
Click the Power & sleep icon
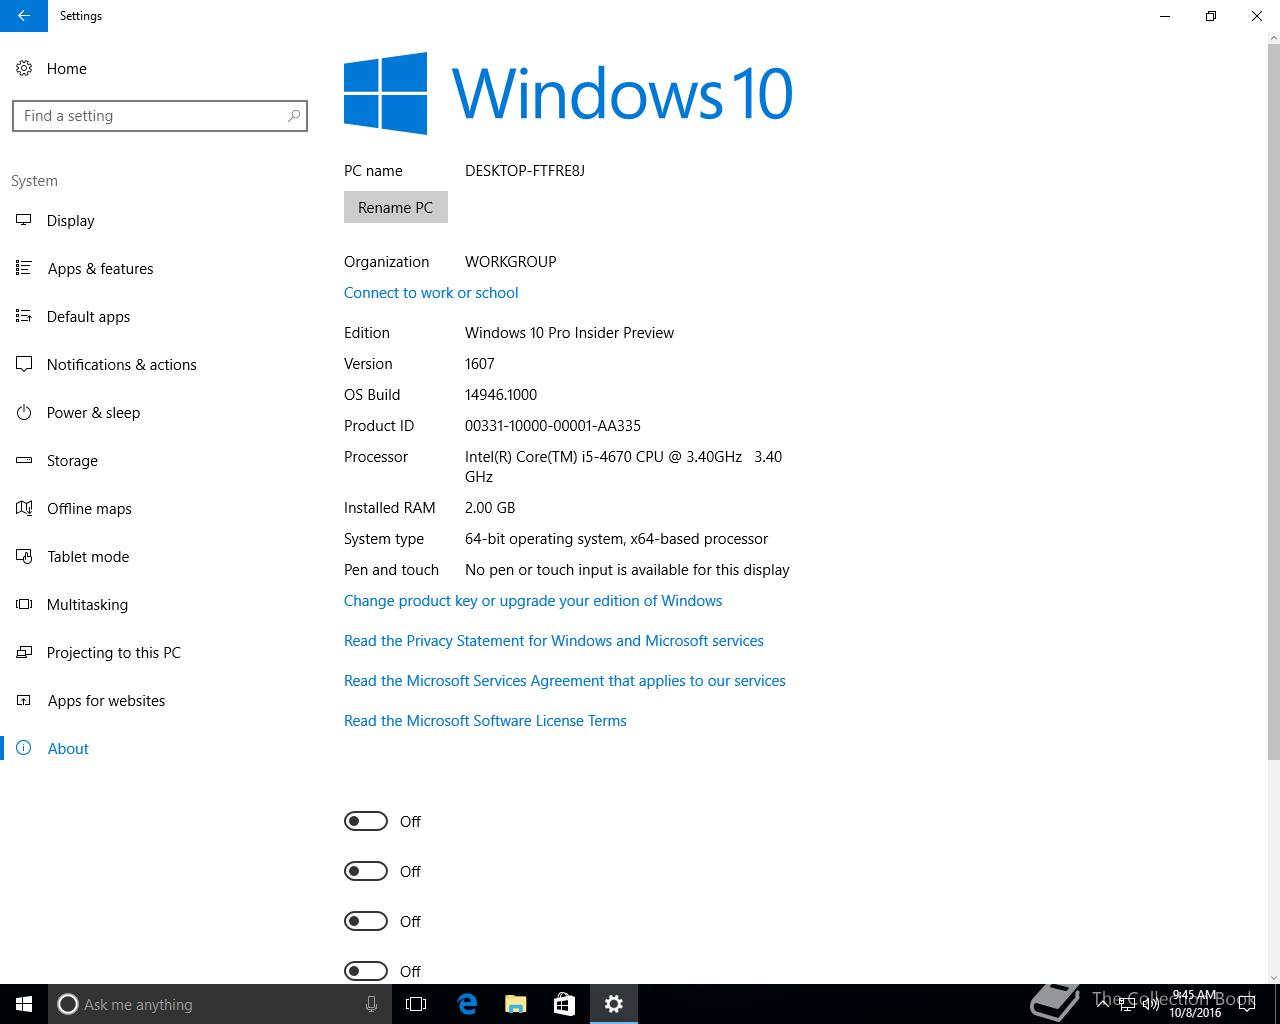[24, 412]
